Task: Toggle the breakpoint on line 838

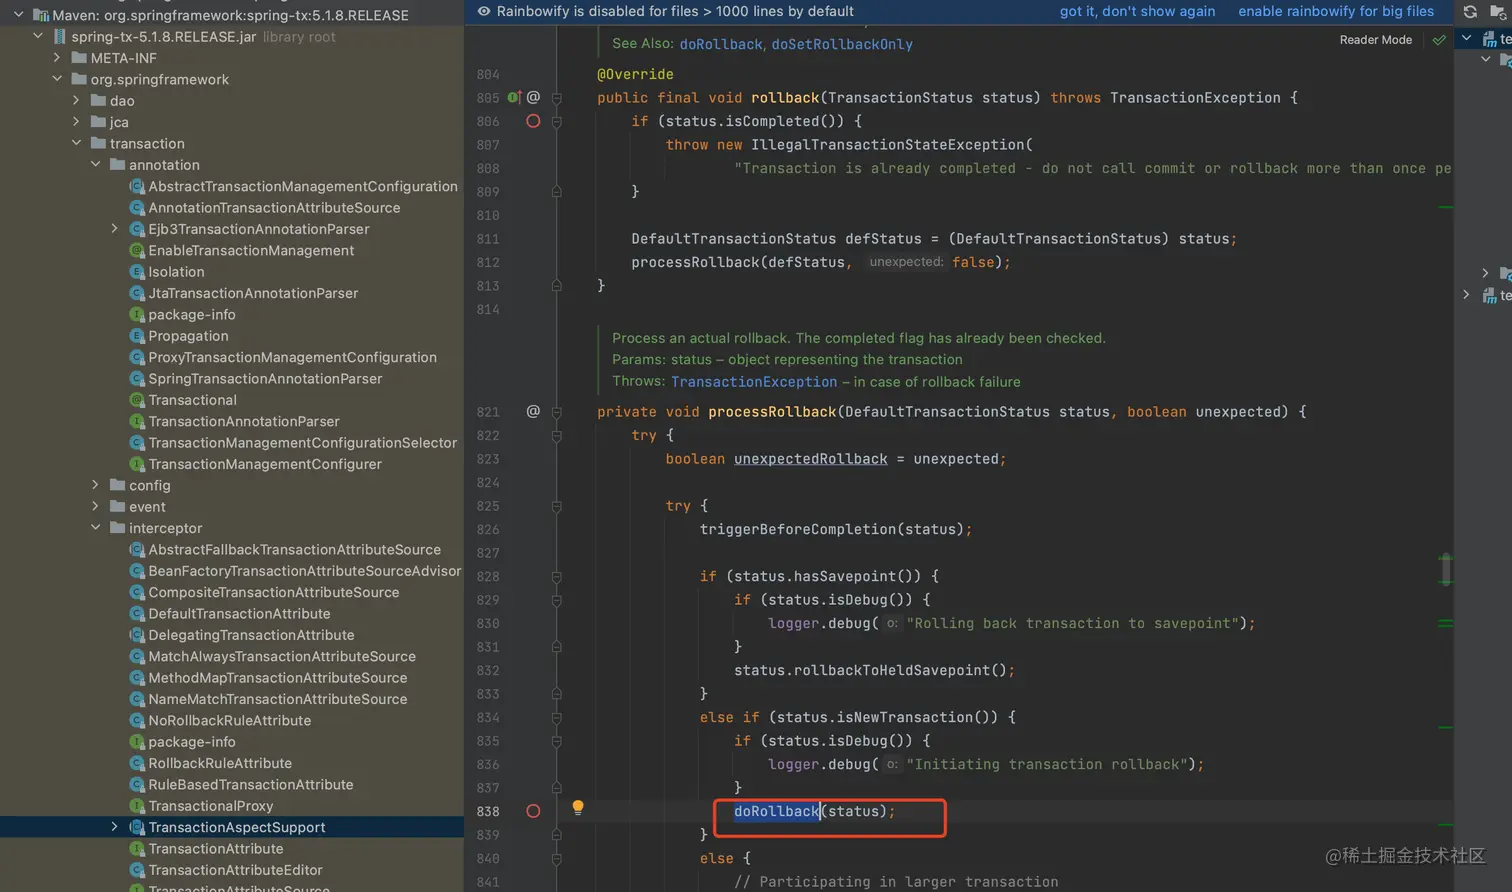Action: click(x=533, y=811)
